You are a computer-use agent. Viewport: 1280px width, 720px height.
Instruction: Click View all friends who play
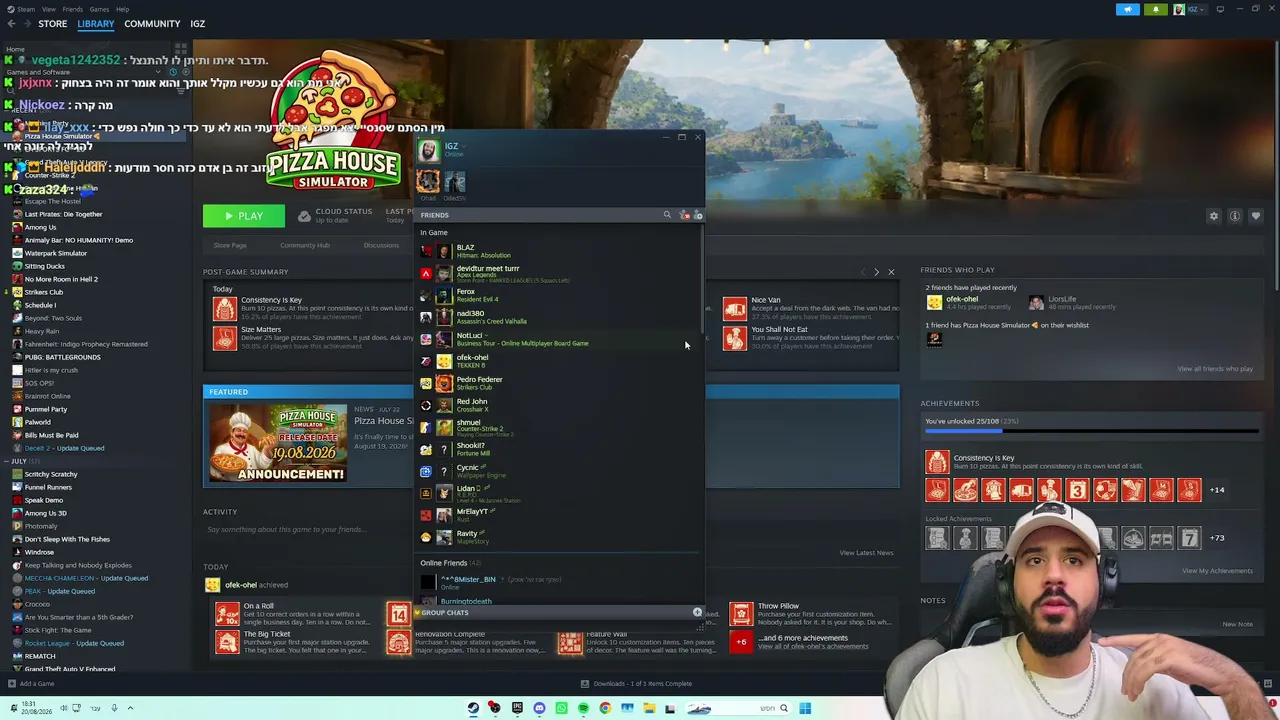coord(1215,369)
